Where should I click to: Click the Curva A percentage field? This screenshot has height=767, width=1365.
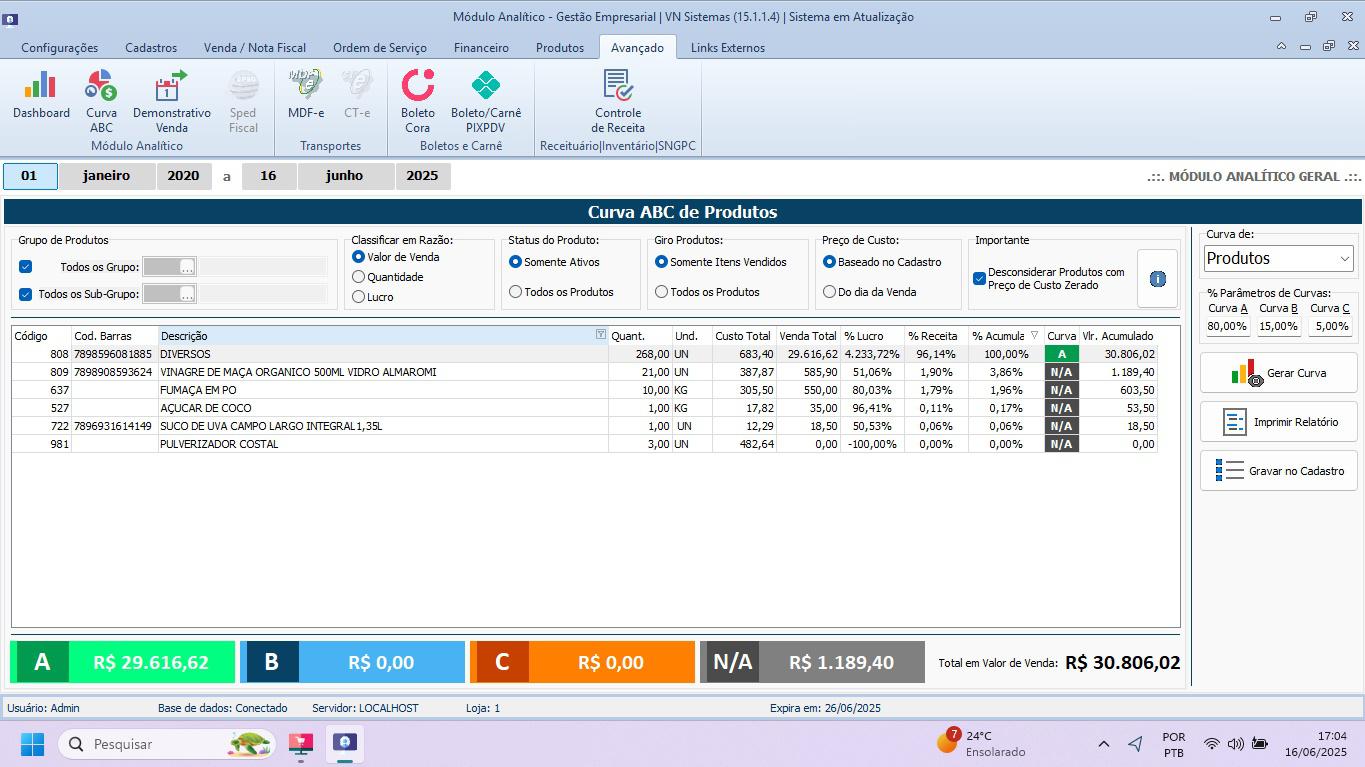point(1227,326)
